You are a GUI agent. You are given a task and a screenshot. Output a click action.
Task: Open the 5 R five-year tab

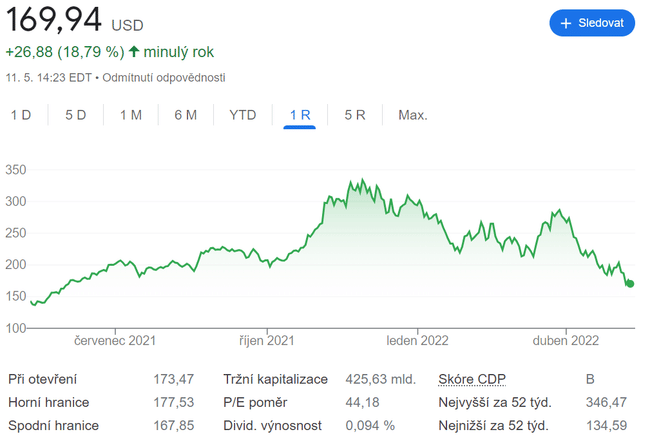coord(355,115)
